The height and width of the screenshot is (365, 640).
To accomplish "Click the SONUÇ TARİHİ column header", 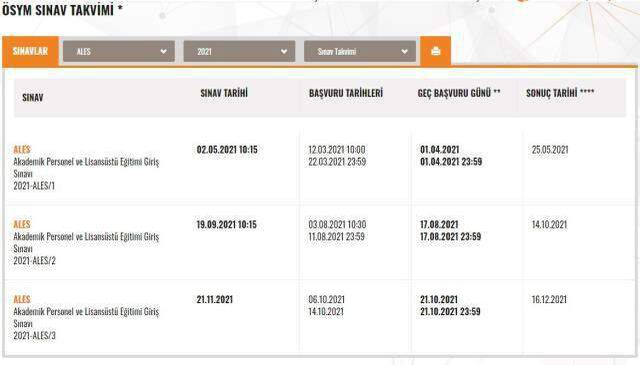I will 560,93.
